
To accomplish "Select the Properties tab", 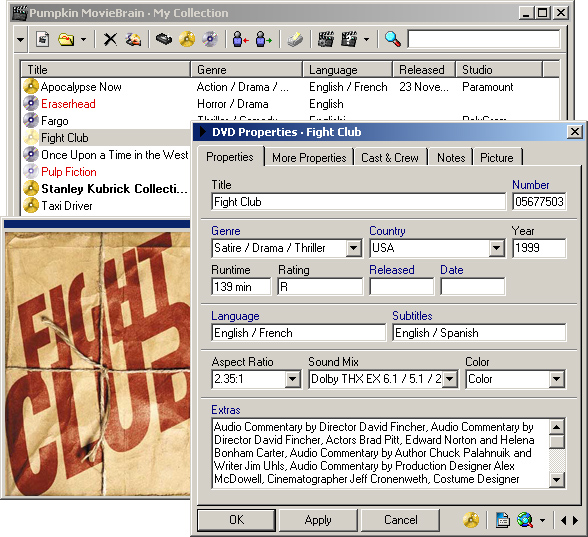I will (230, 157).
